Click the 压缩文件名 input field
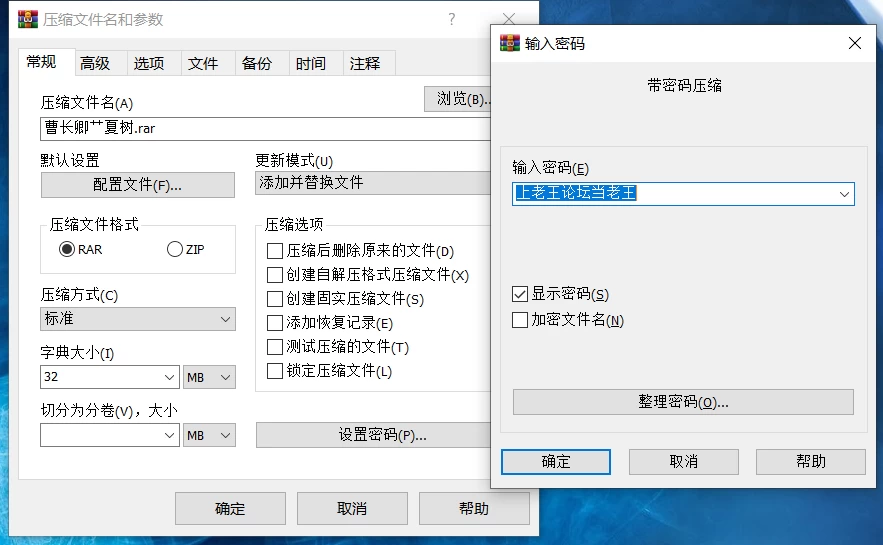 click(x=266, y=128)
